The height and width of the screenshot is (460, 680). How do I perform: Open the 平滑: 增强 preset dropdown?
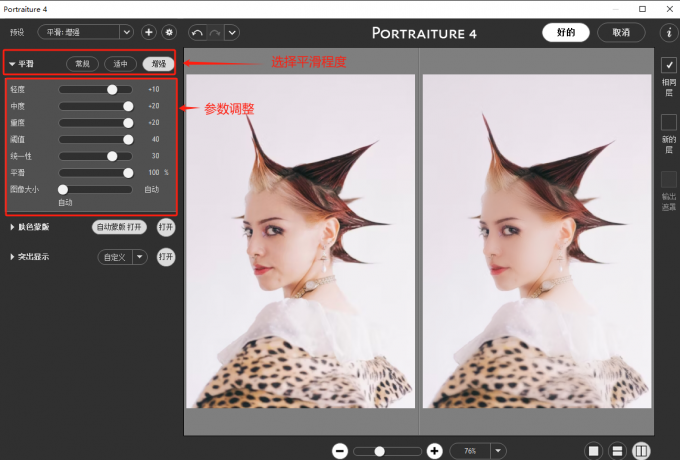pos(126,33)
